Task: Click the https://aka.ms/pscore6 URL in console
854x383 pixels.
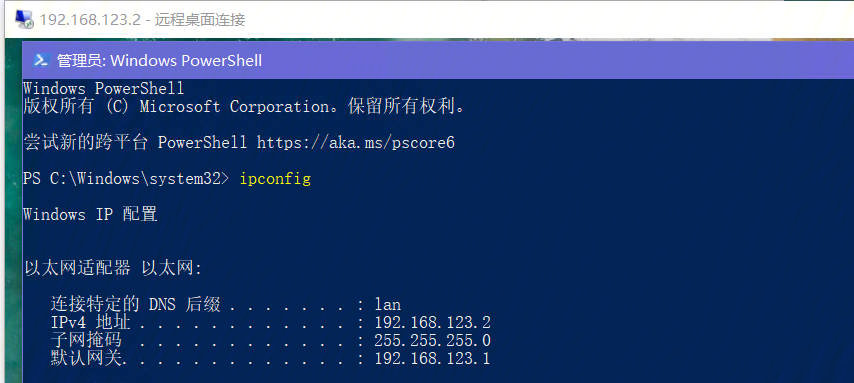Action: tap(356, 143)
